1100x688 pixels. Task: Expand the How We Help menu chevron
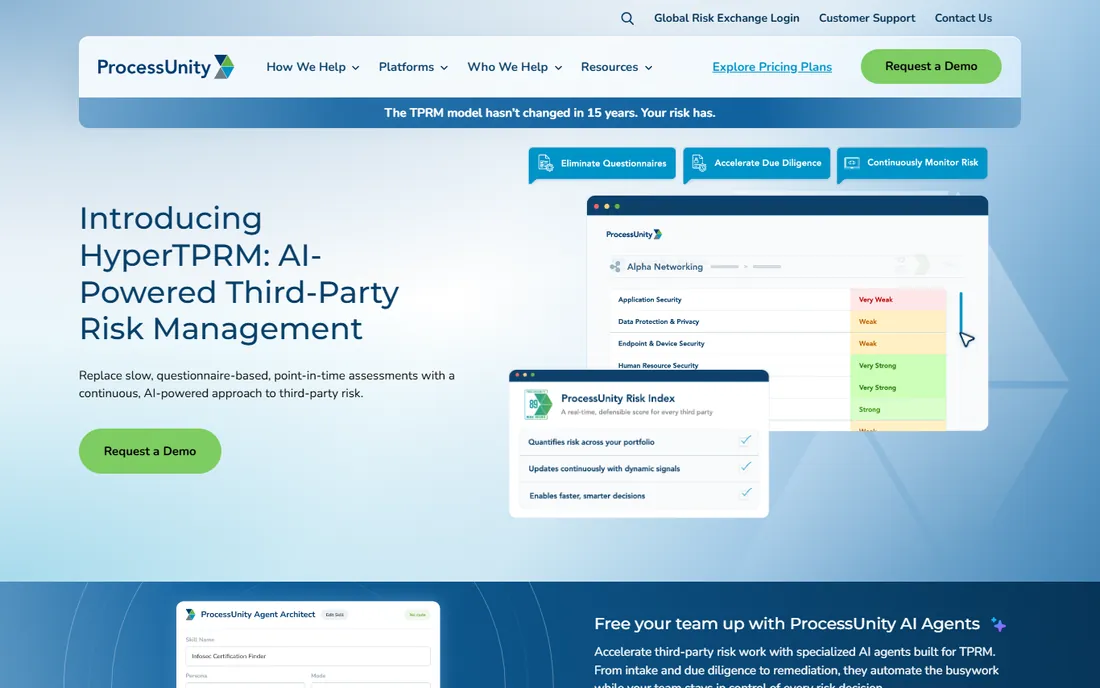coord(356,68)
